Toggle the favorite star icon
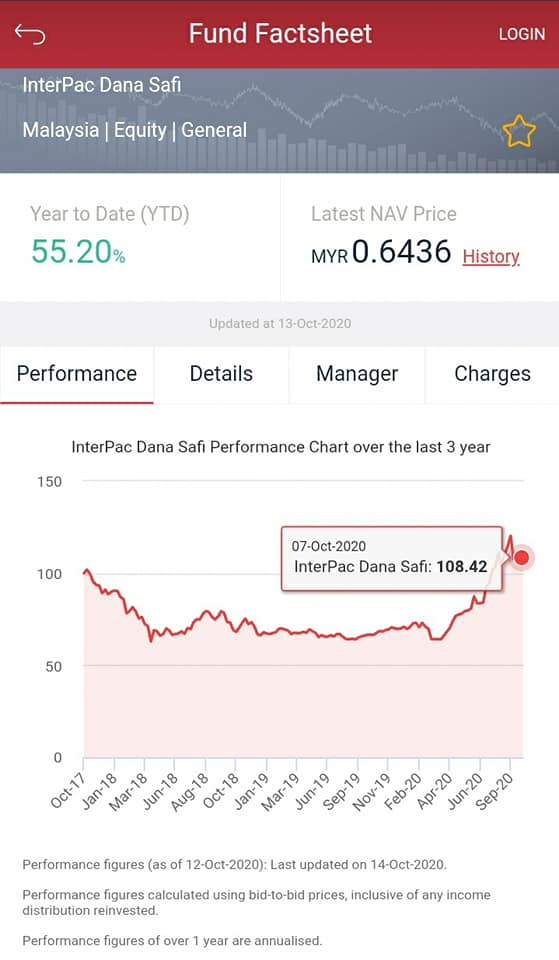 tap(519, 130)
